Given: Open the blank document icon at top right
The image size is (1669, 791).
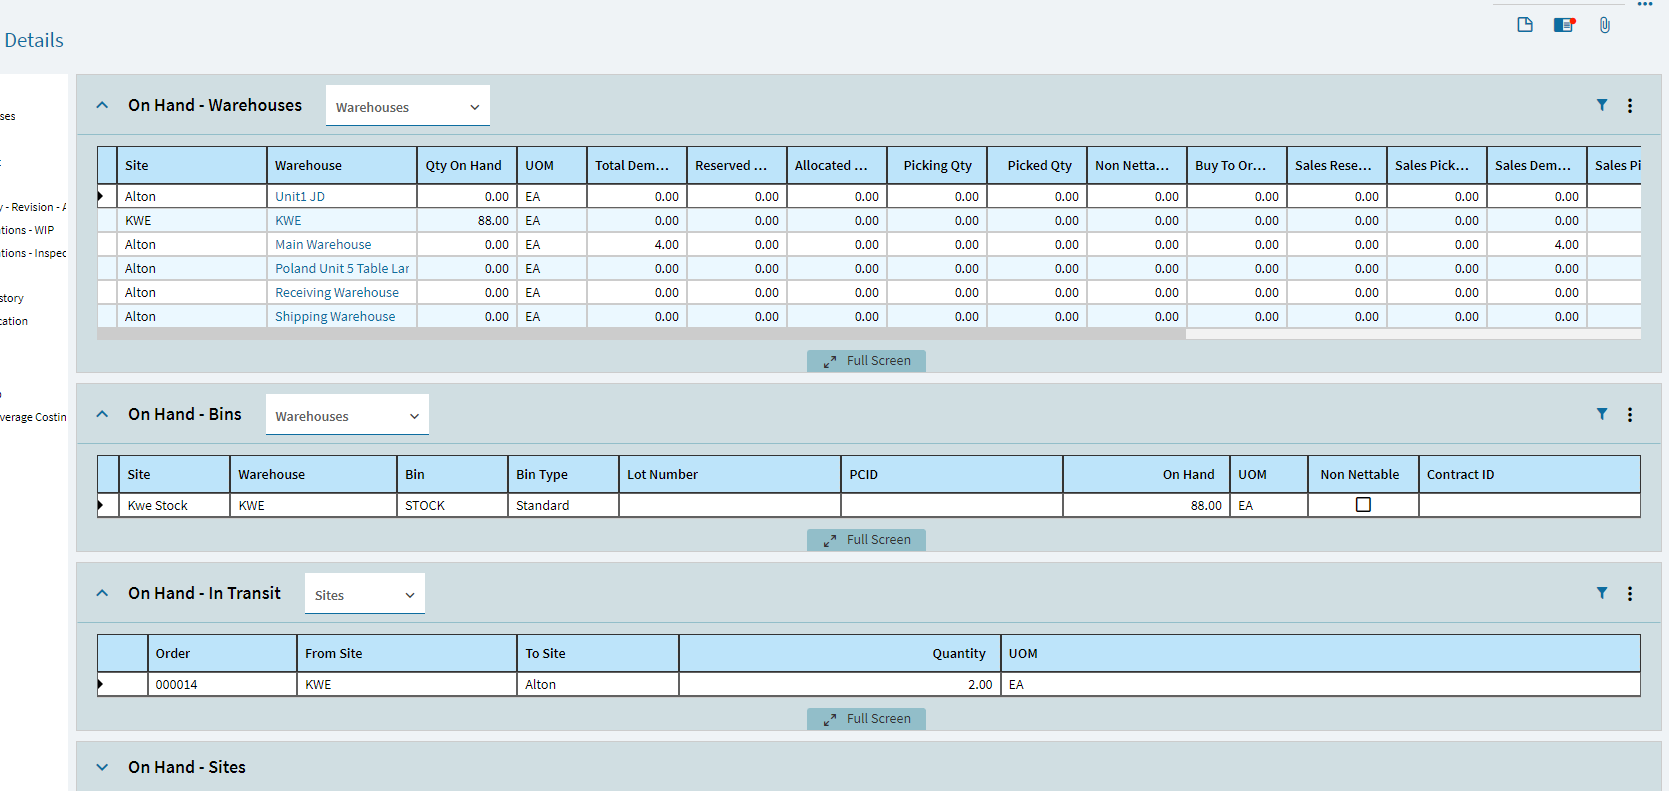Looking at the screenshot, I should tap(1525, 25).
